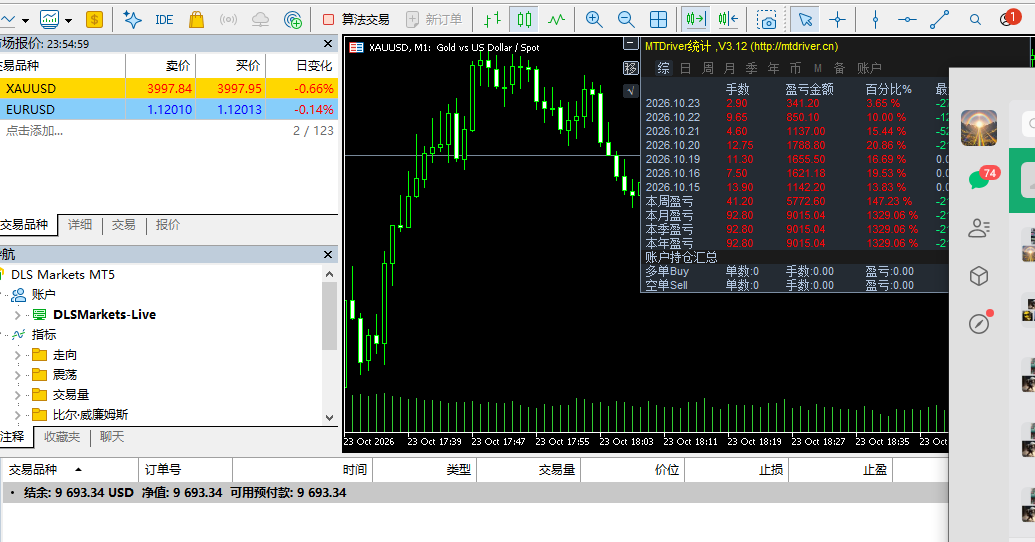Expand the DLSMarkets-Live account node
This screenshot has height=542, width=1035.
click(17, 315)
